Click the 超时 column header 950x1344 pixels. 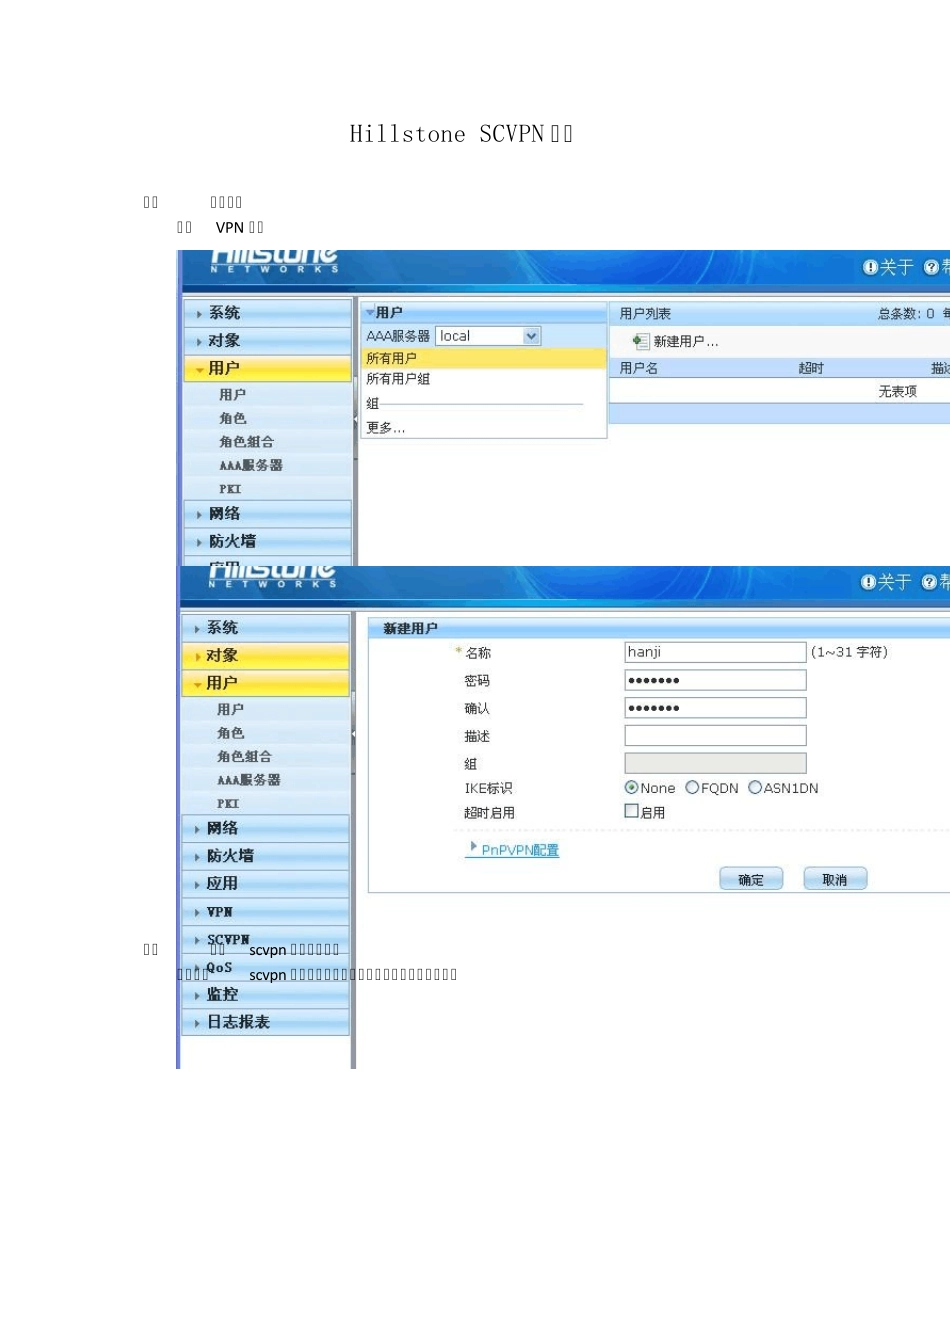(x=811, y=368)
